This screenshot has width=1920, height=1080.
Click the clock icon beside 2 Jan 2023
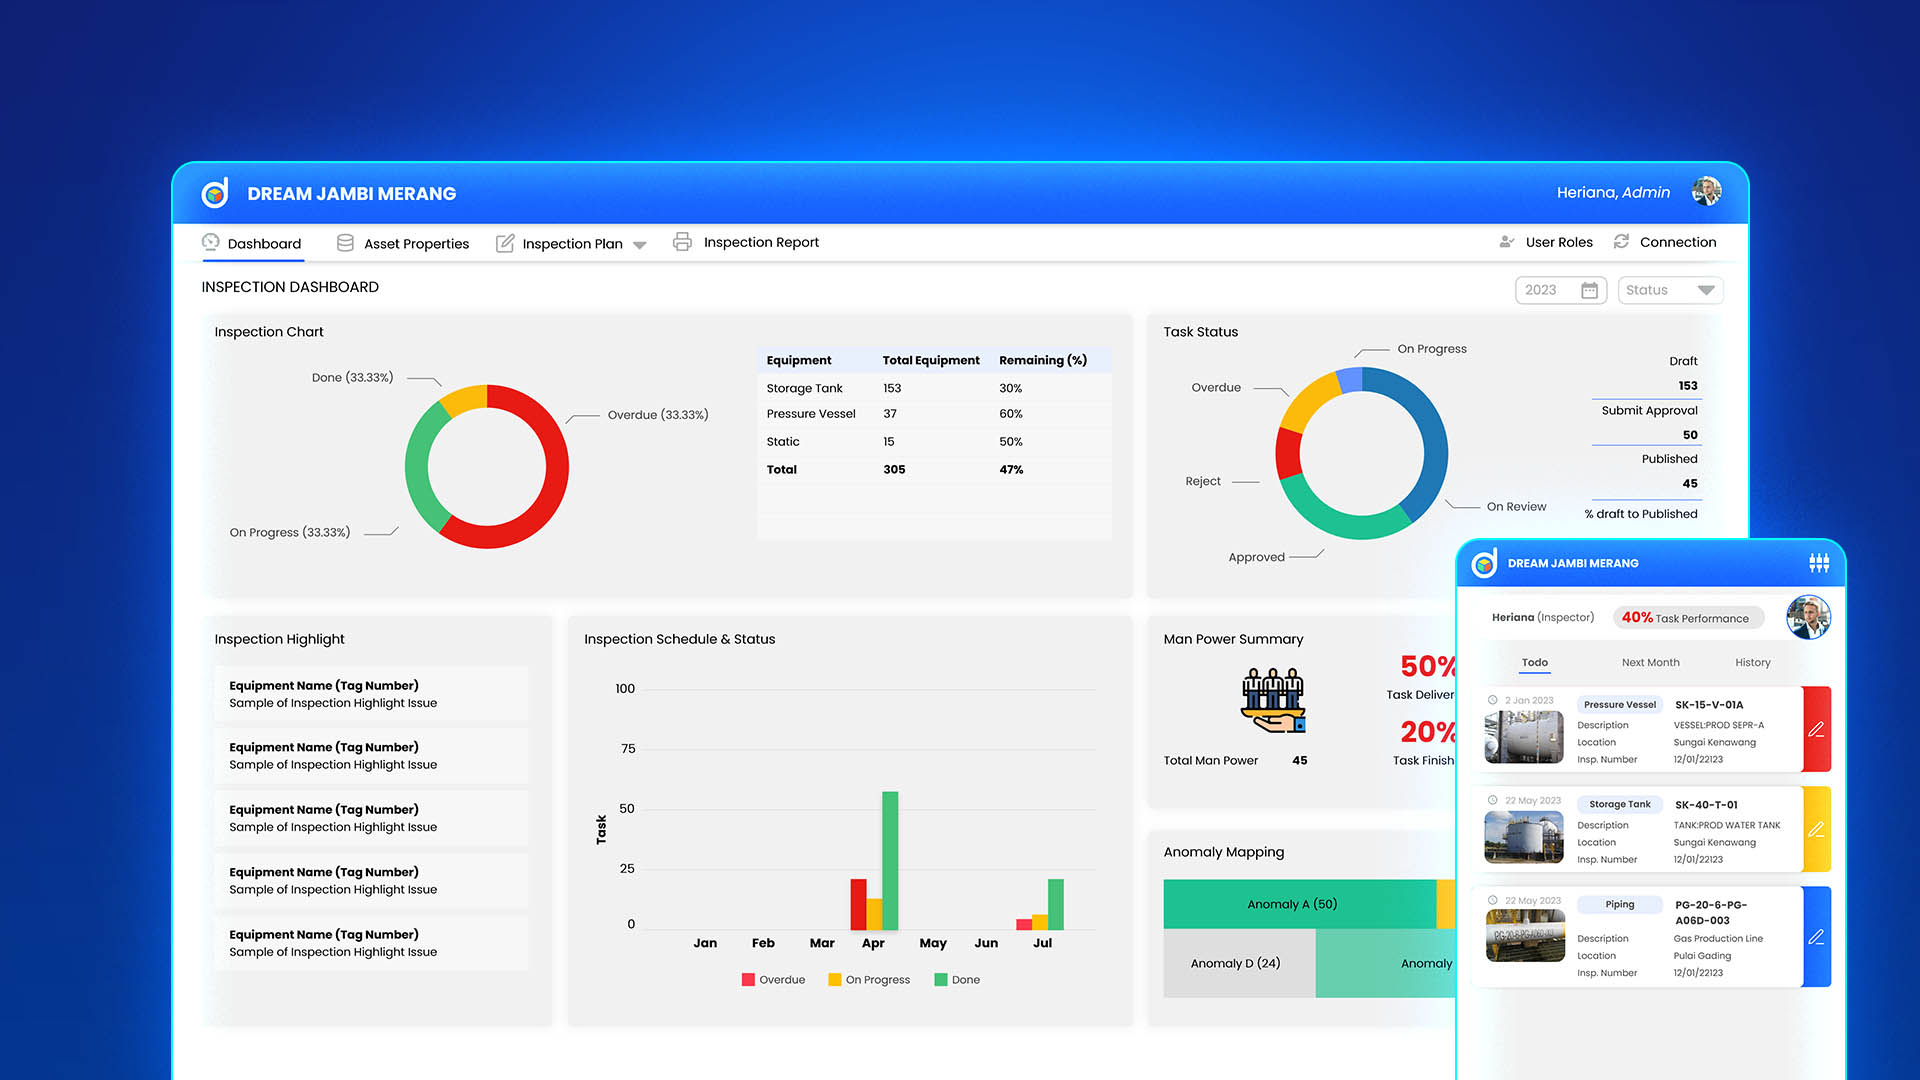coord(1493,700)
